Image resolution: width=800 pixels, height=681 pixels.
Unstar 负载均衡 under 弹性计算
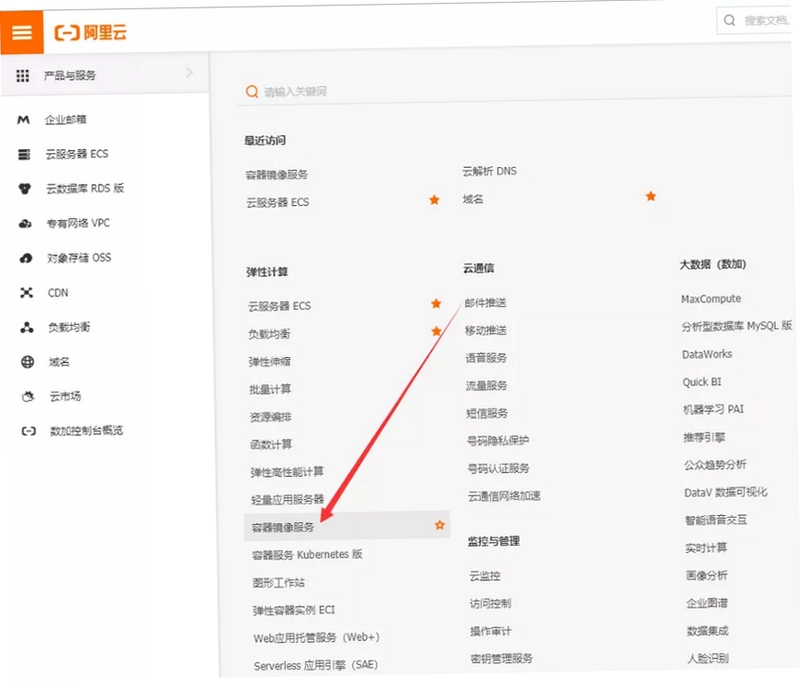coord(436,332)
